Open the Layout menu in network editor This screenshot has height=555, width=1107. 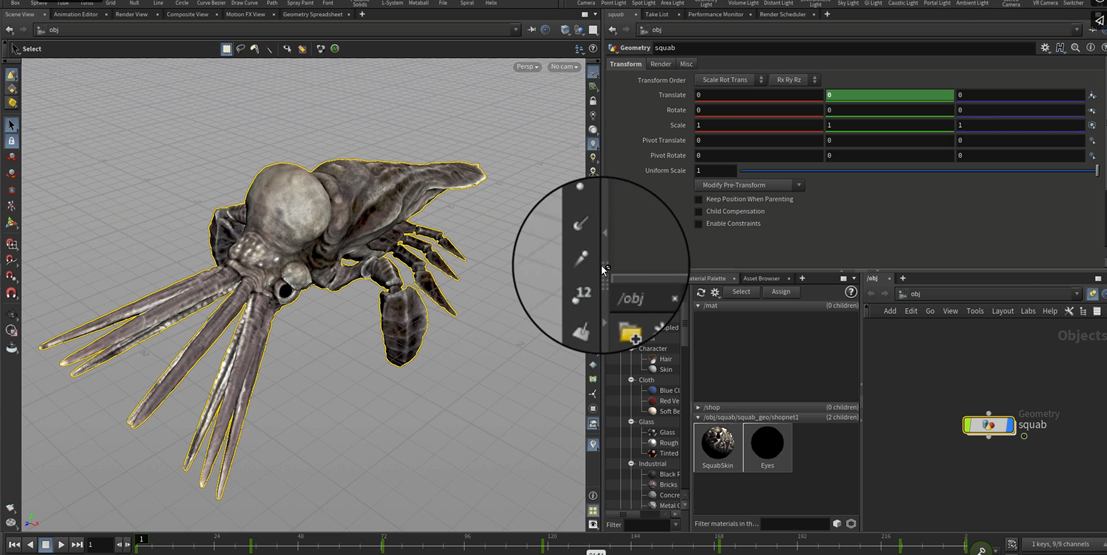(1002, 311)
